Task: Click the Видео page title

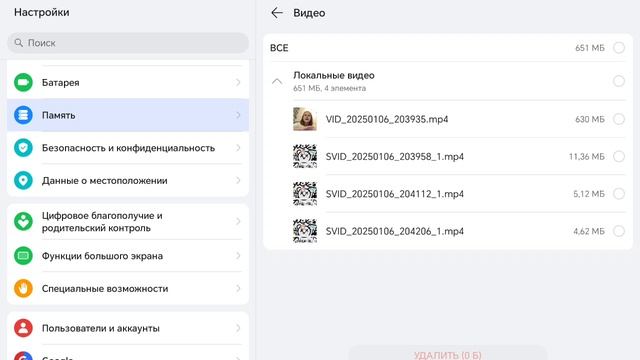Action: click(309, 13)
